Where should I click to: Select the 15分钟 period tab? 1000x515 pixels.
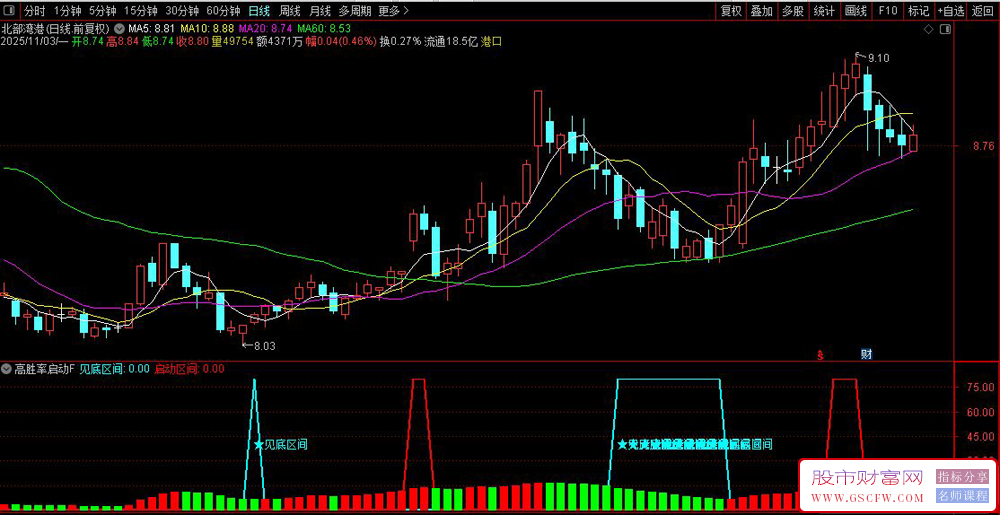tap(140, 11)
